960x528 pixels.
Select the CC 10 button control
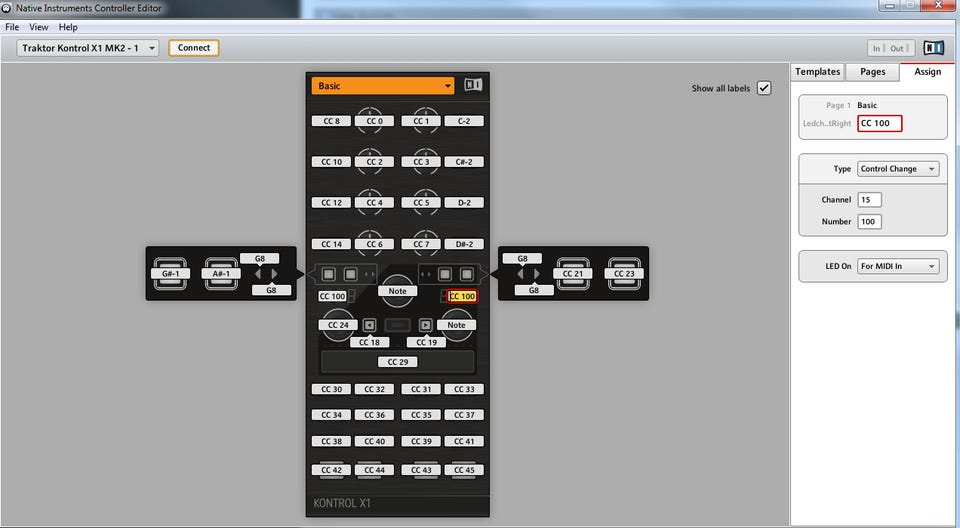[331, 162]
